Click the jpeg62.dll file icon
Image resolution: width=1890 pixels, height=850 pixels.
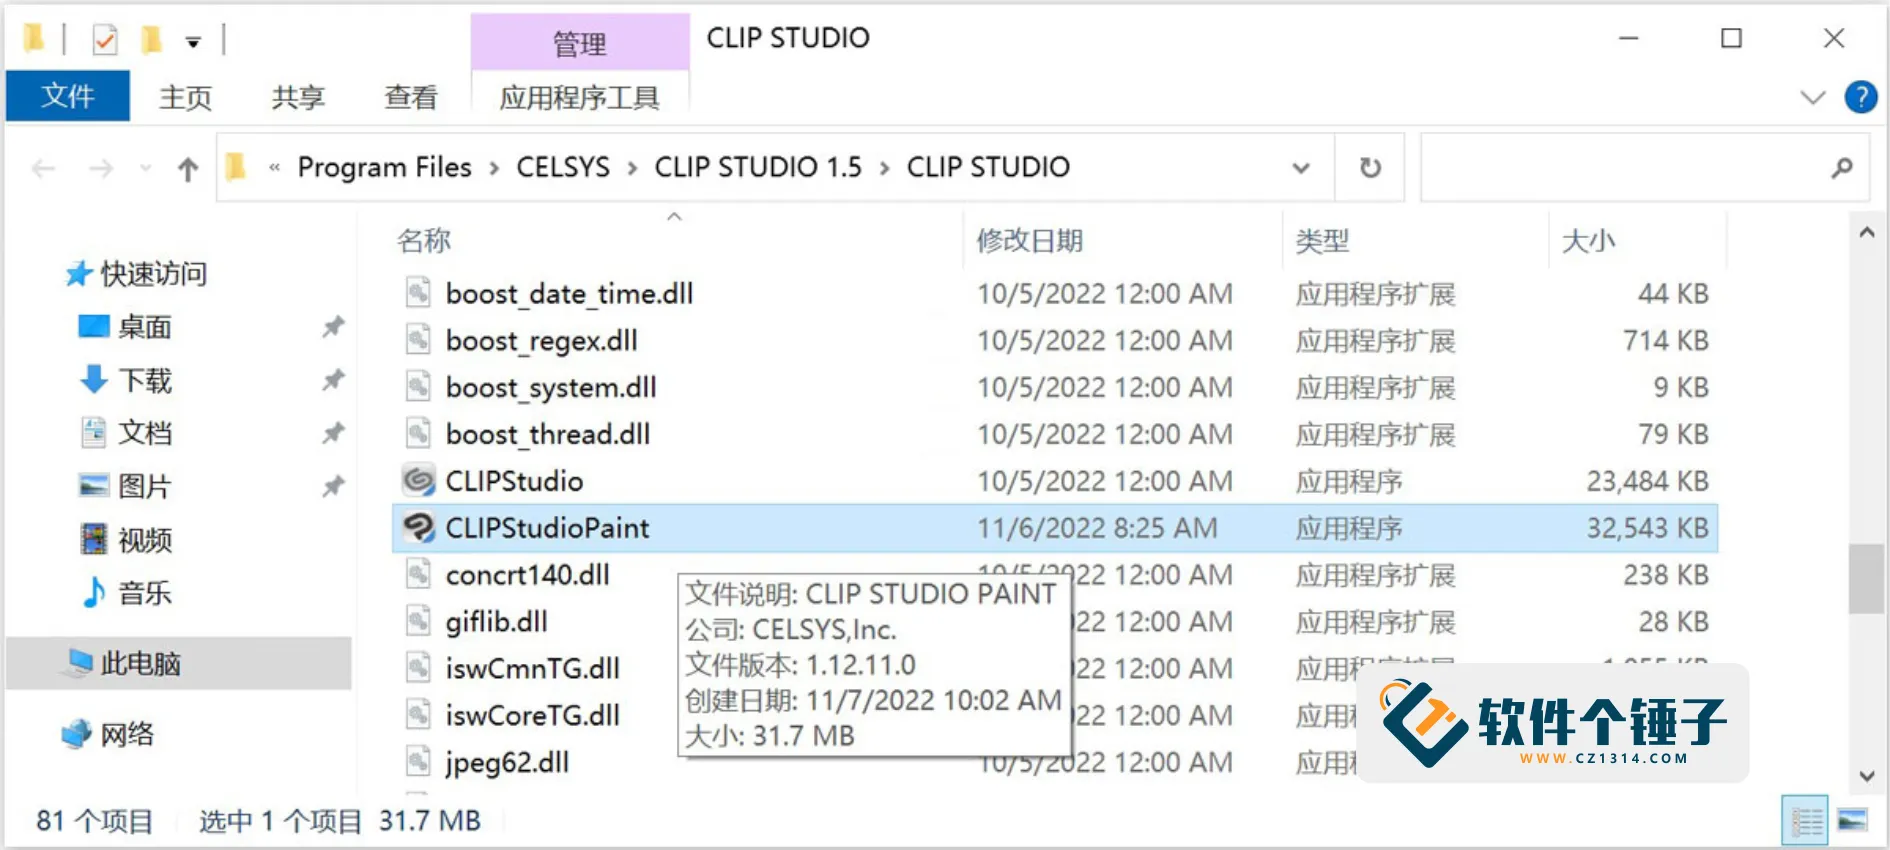coord(418,762)
